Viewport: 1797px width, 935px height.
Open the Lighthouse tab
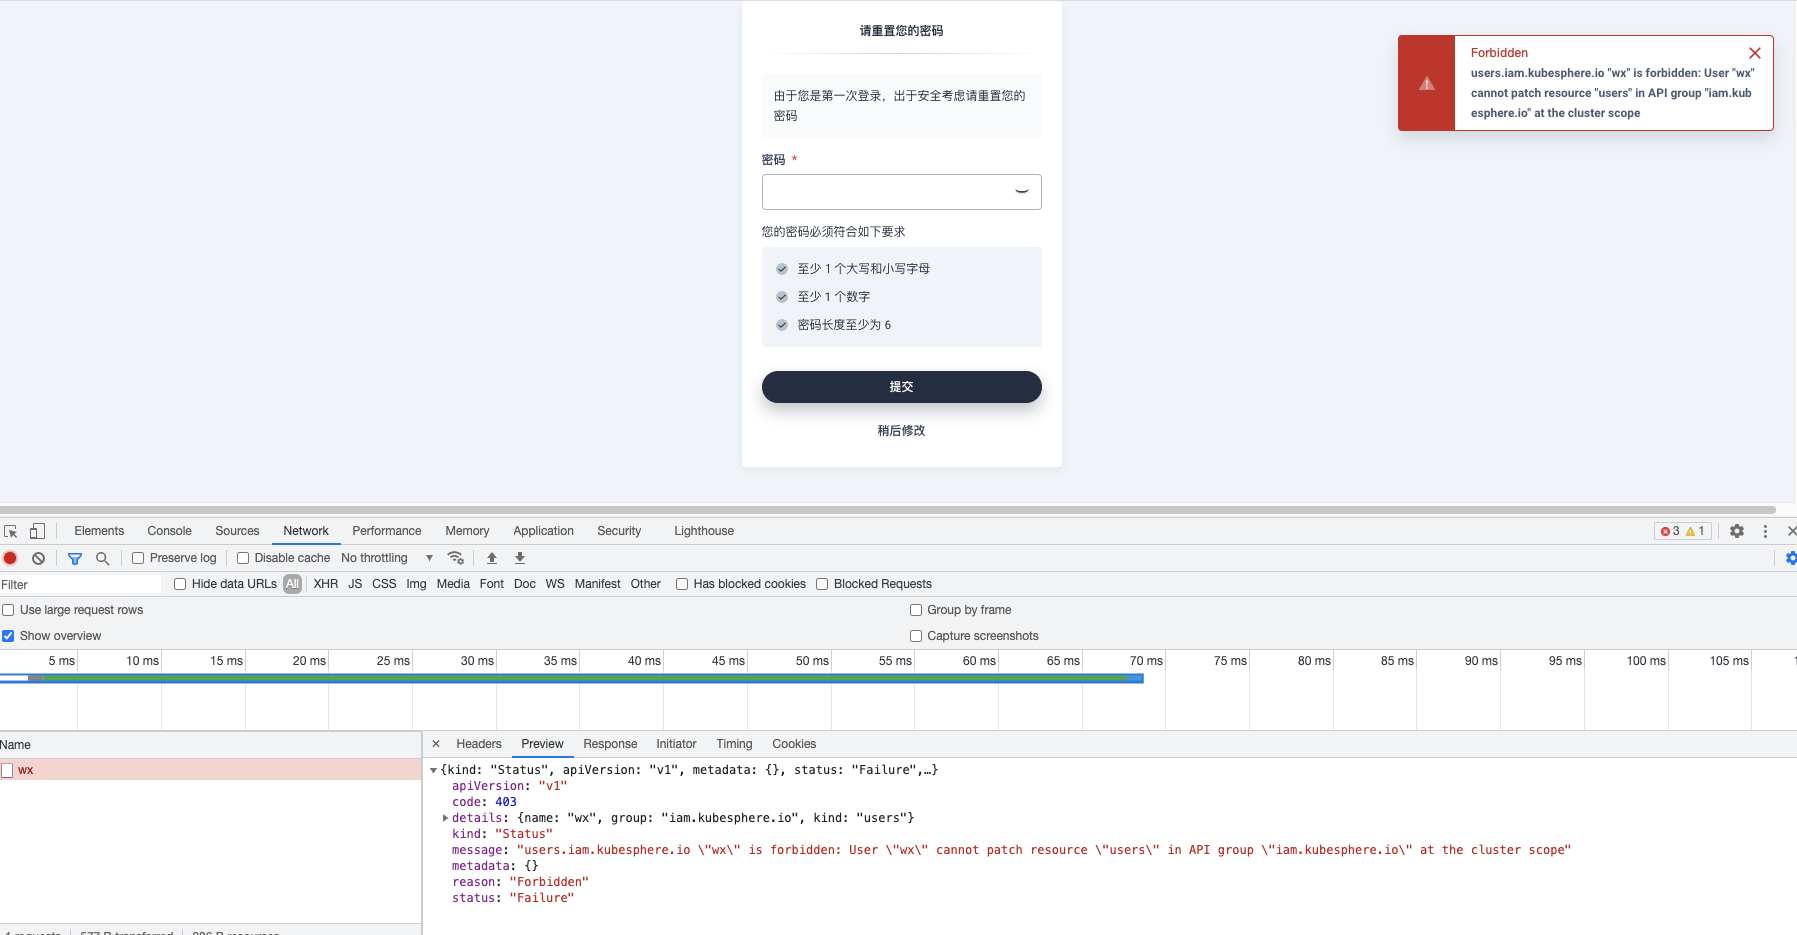[x=704, y=531]
